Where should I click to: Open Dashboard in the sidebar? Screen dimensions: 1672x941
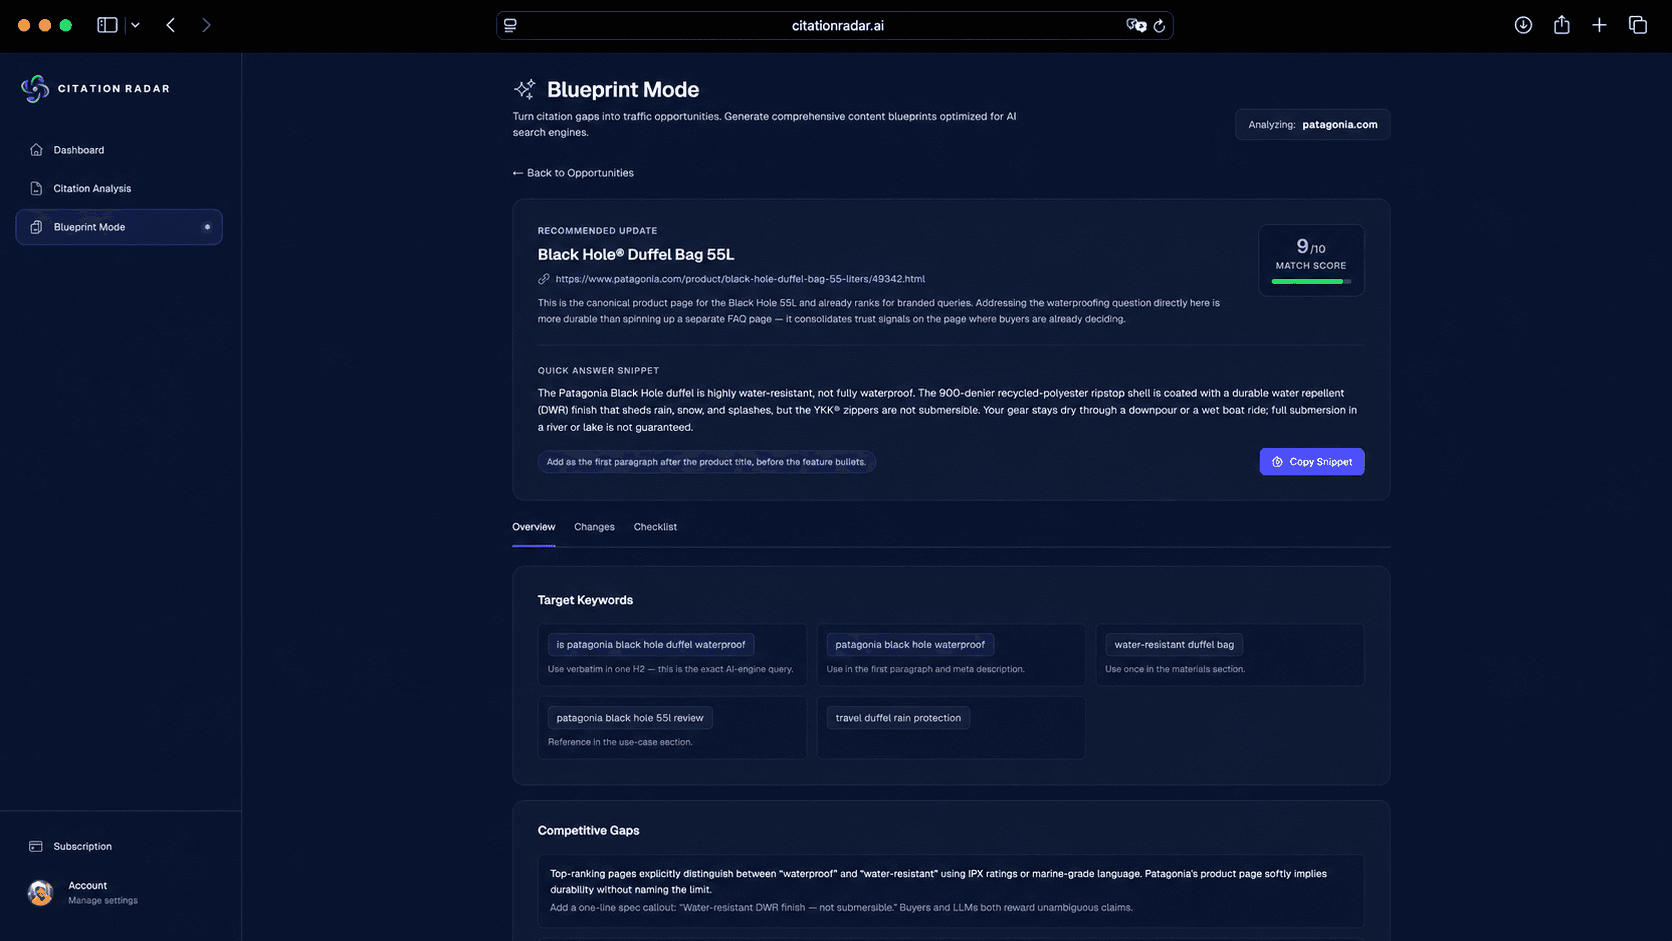tap(119, 150)
